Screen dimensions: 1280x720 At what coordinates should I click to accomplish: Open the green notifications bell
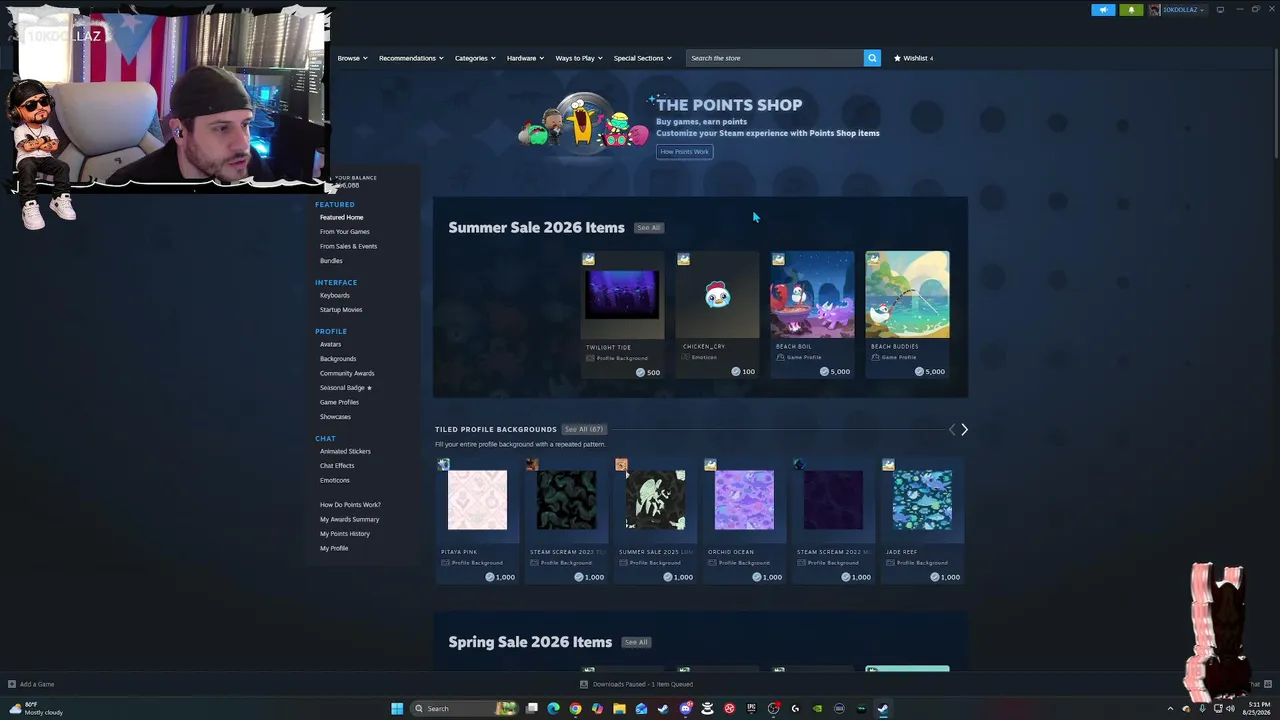click(1131, 10)
